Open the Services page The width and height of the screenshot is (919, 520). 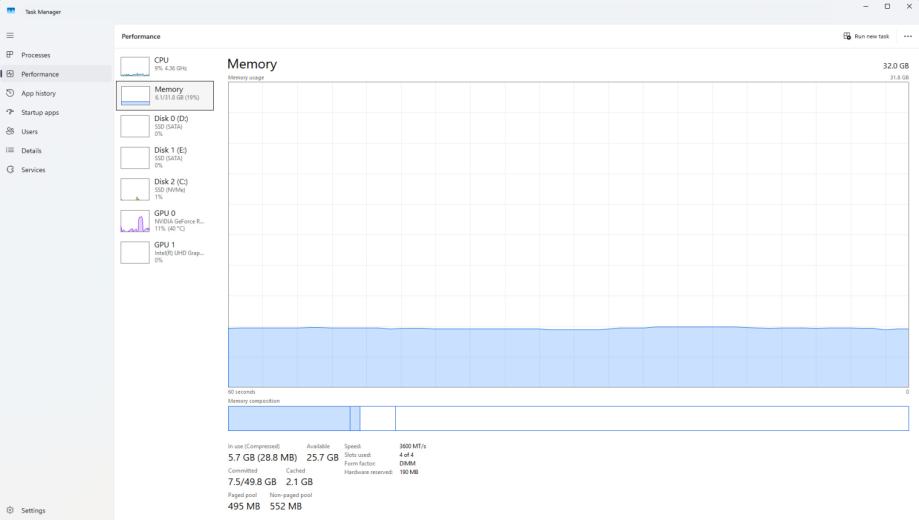(x=33, y=170)
